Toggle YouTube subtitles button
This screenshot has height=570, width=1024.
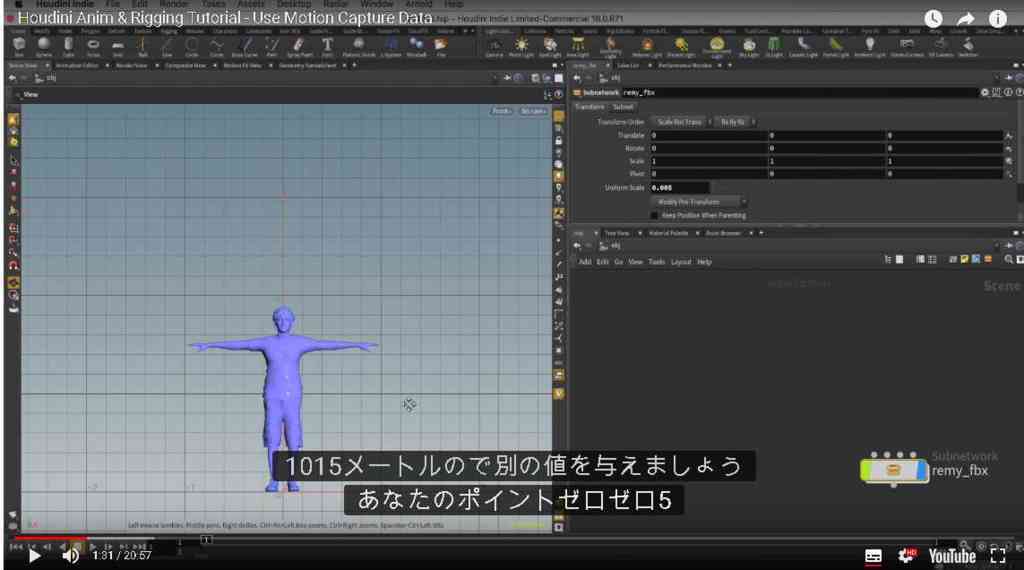tap(873, 556)
